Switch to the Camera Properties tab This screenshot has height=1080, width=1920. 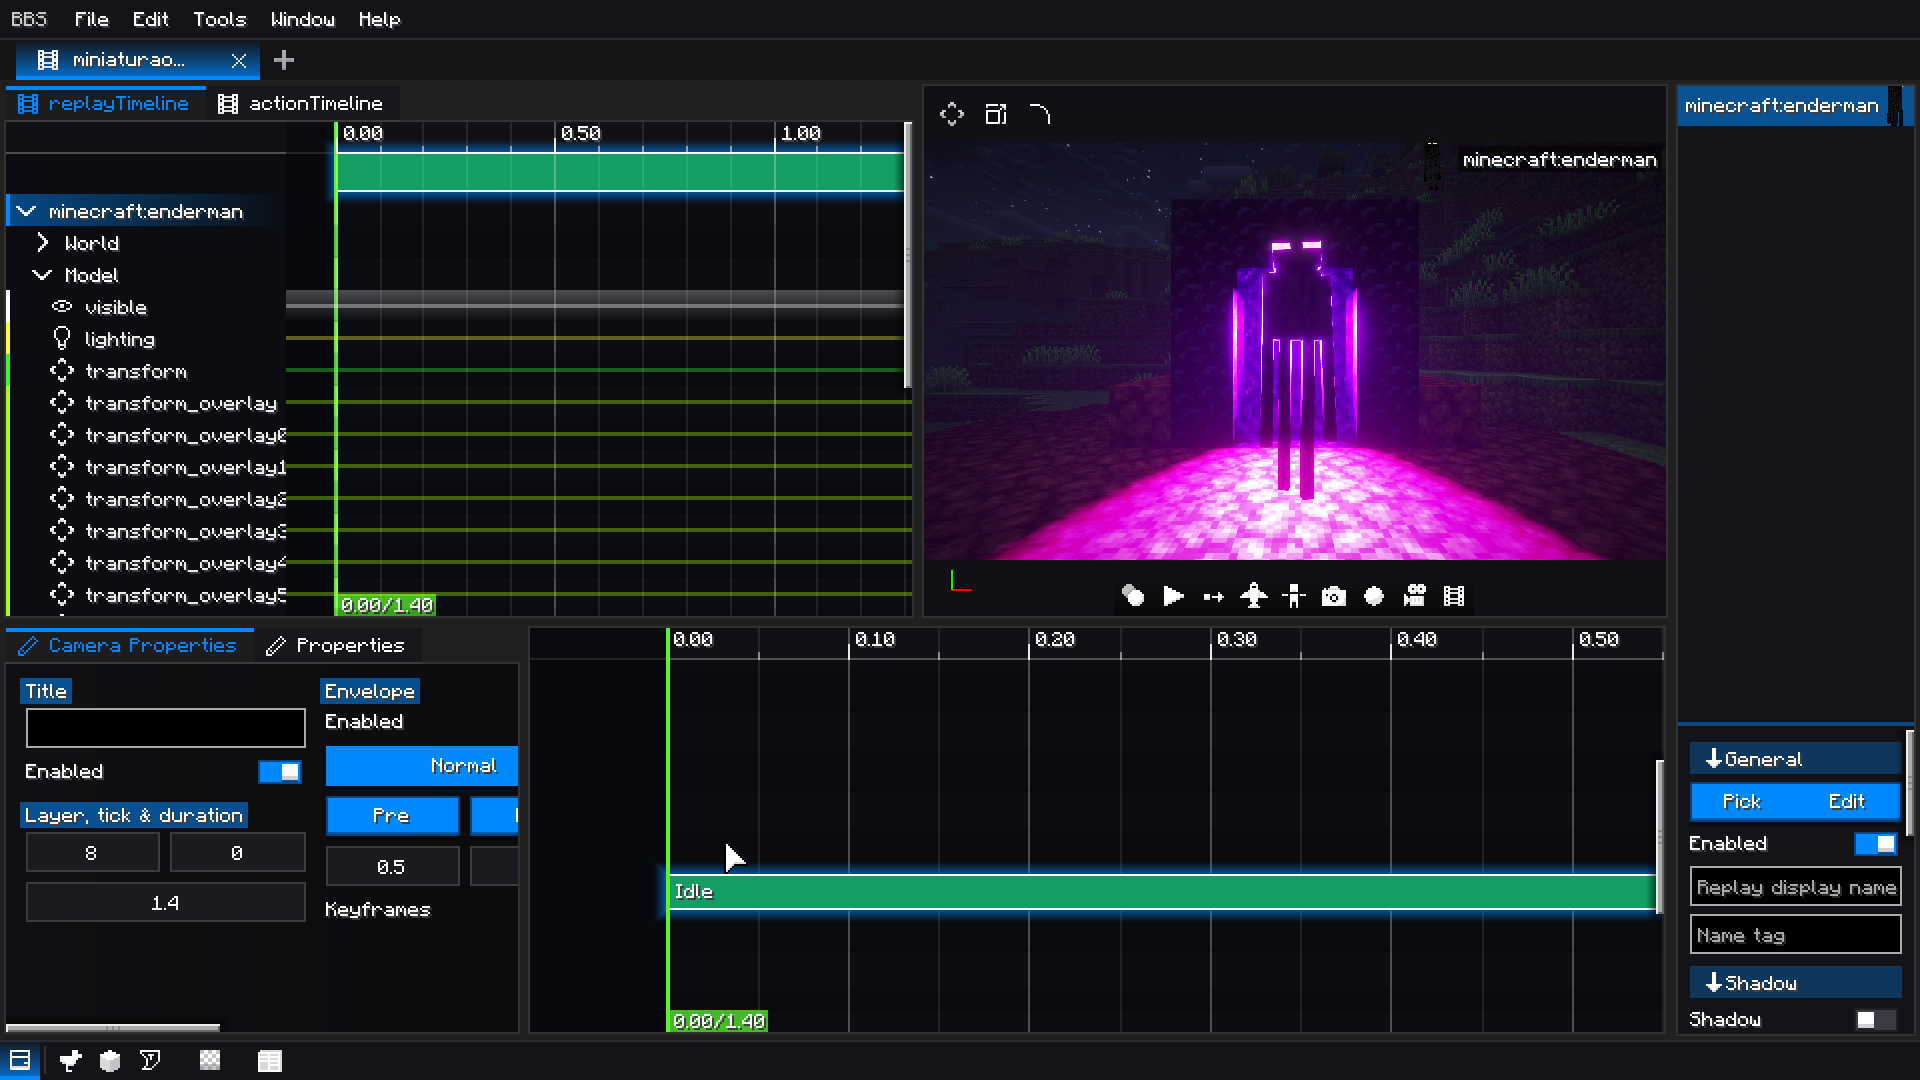pos(129,645)
